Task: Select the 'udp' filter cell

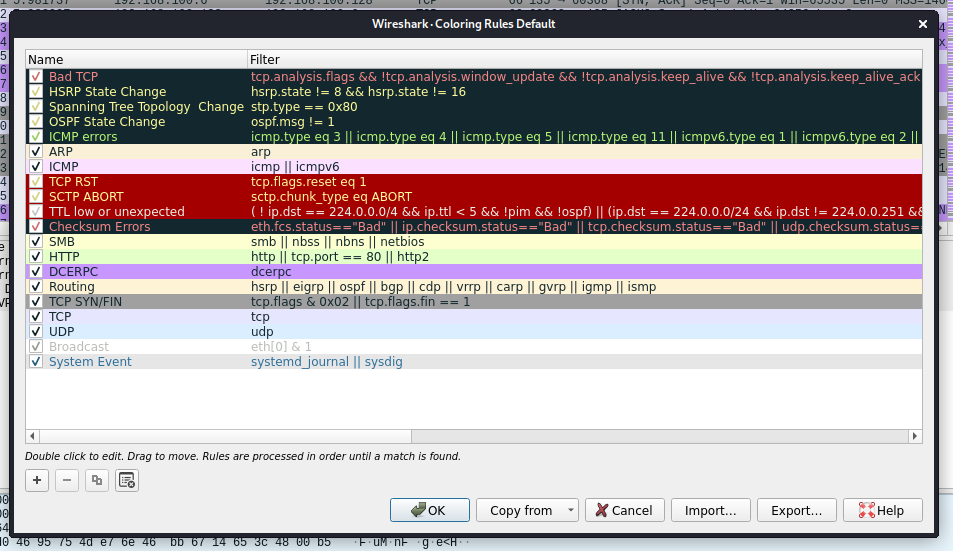Action: click(261, 332)
